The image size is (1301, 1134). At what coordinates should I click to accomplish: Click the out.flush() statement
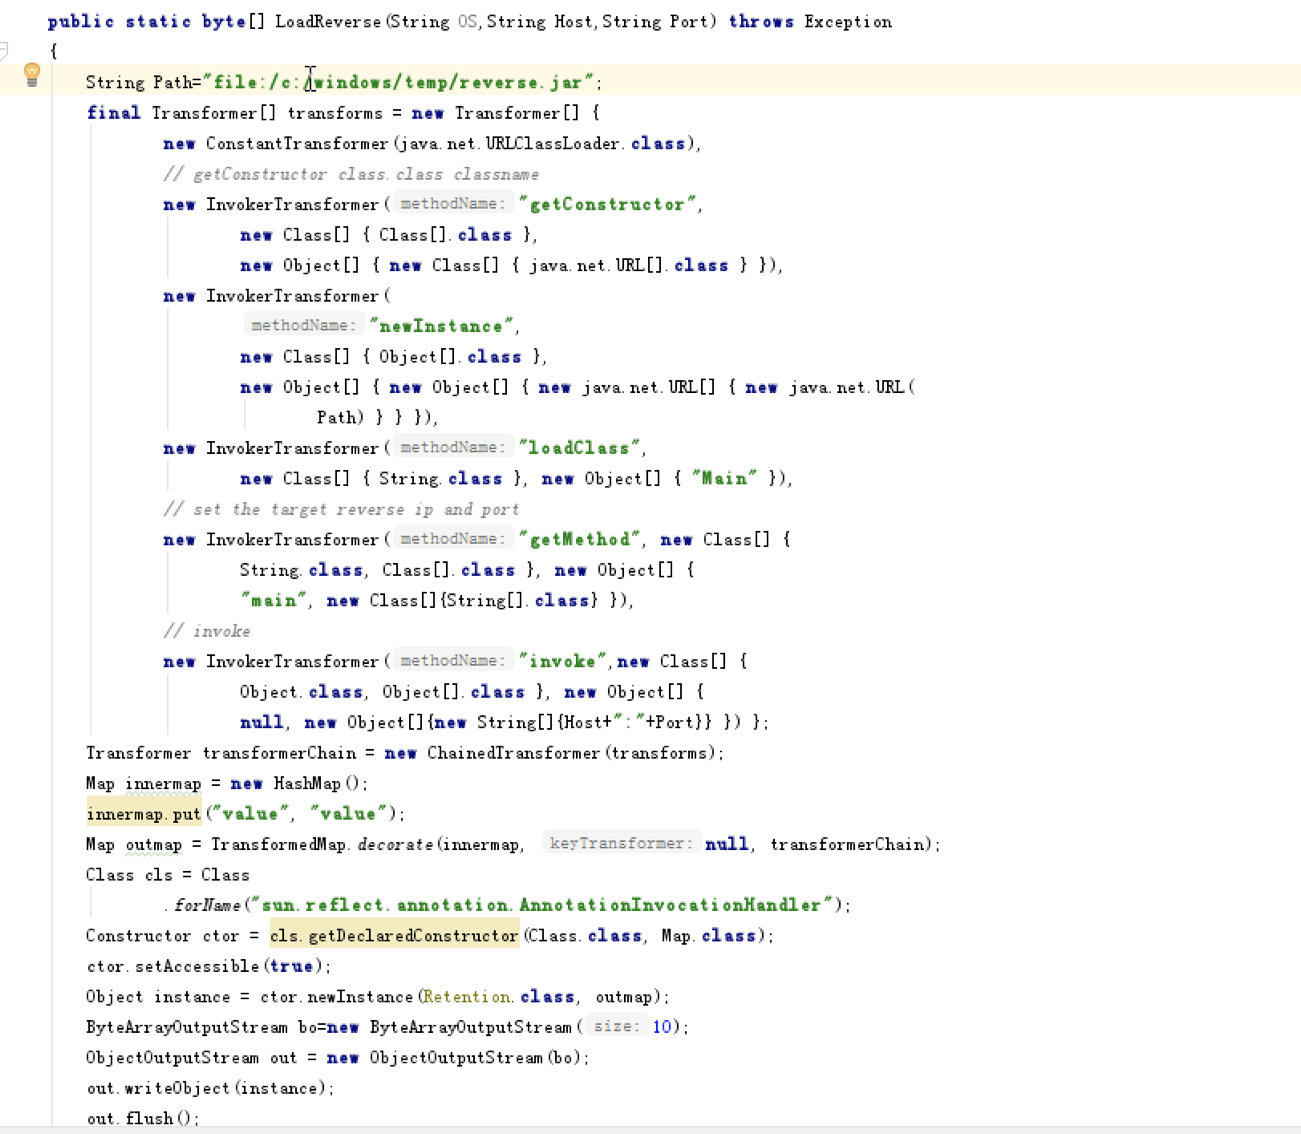click(x=142, y=1119)
